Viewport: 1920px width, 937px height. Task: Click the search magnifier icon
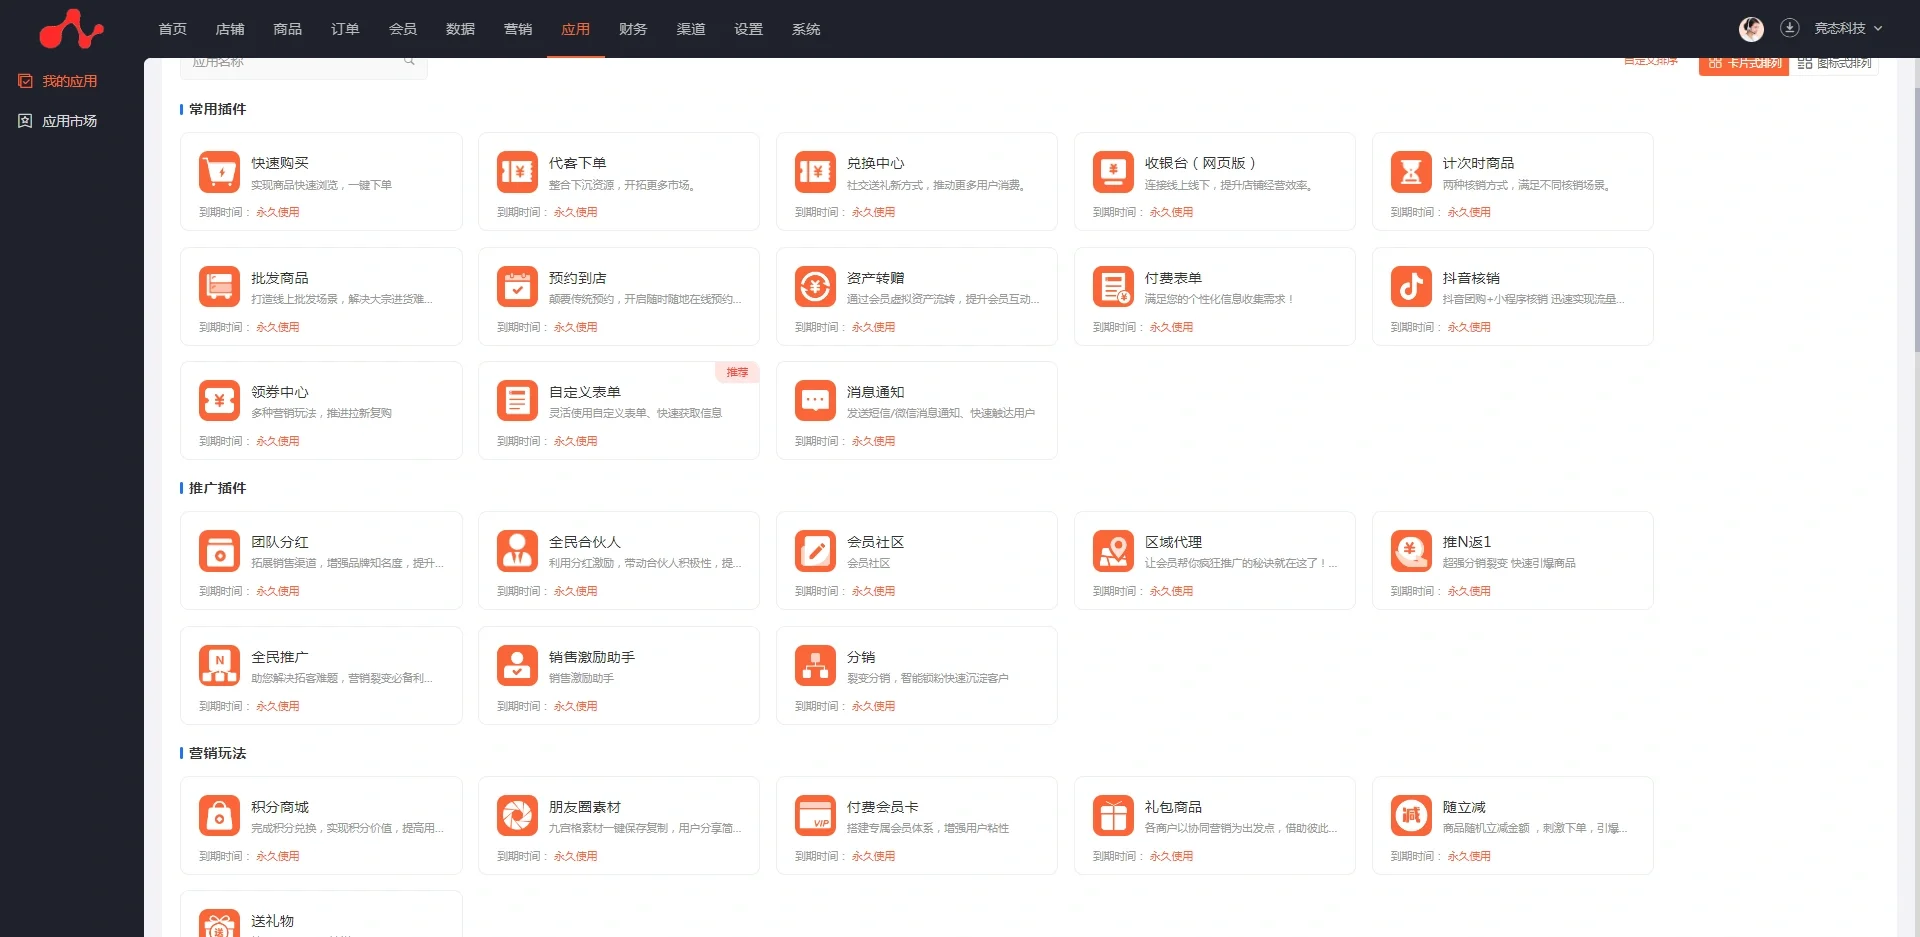click(409, 62)
